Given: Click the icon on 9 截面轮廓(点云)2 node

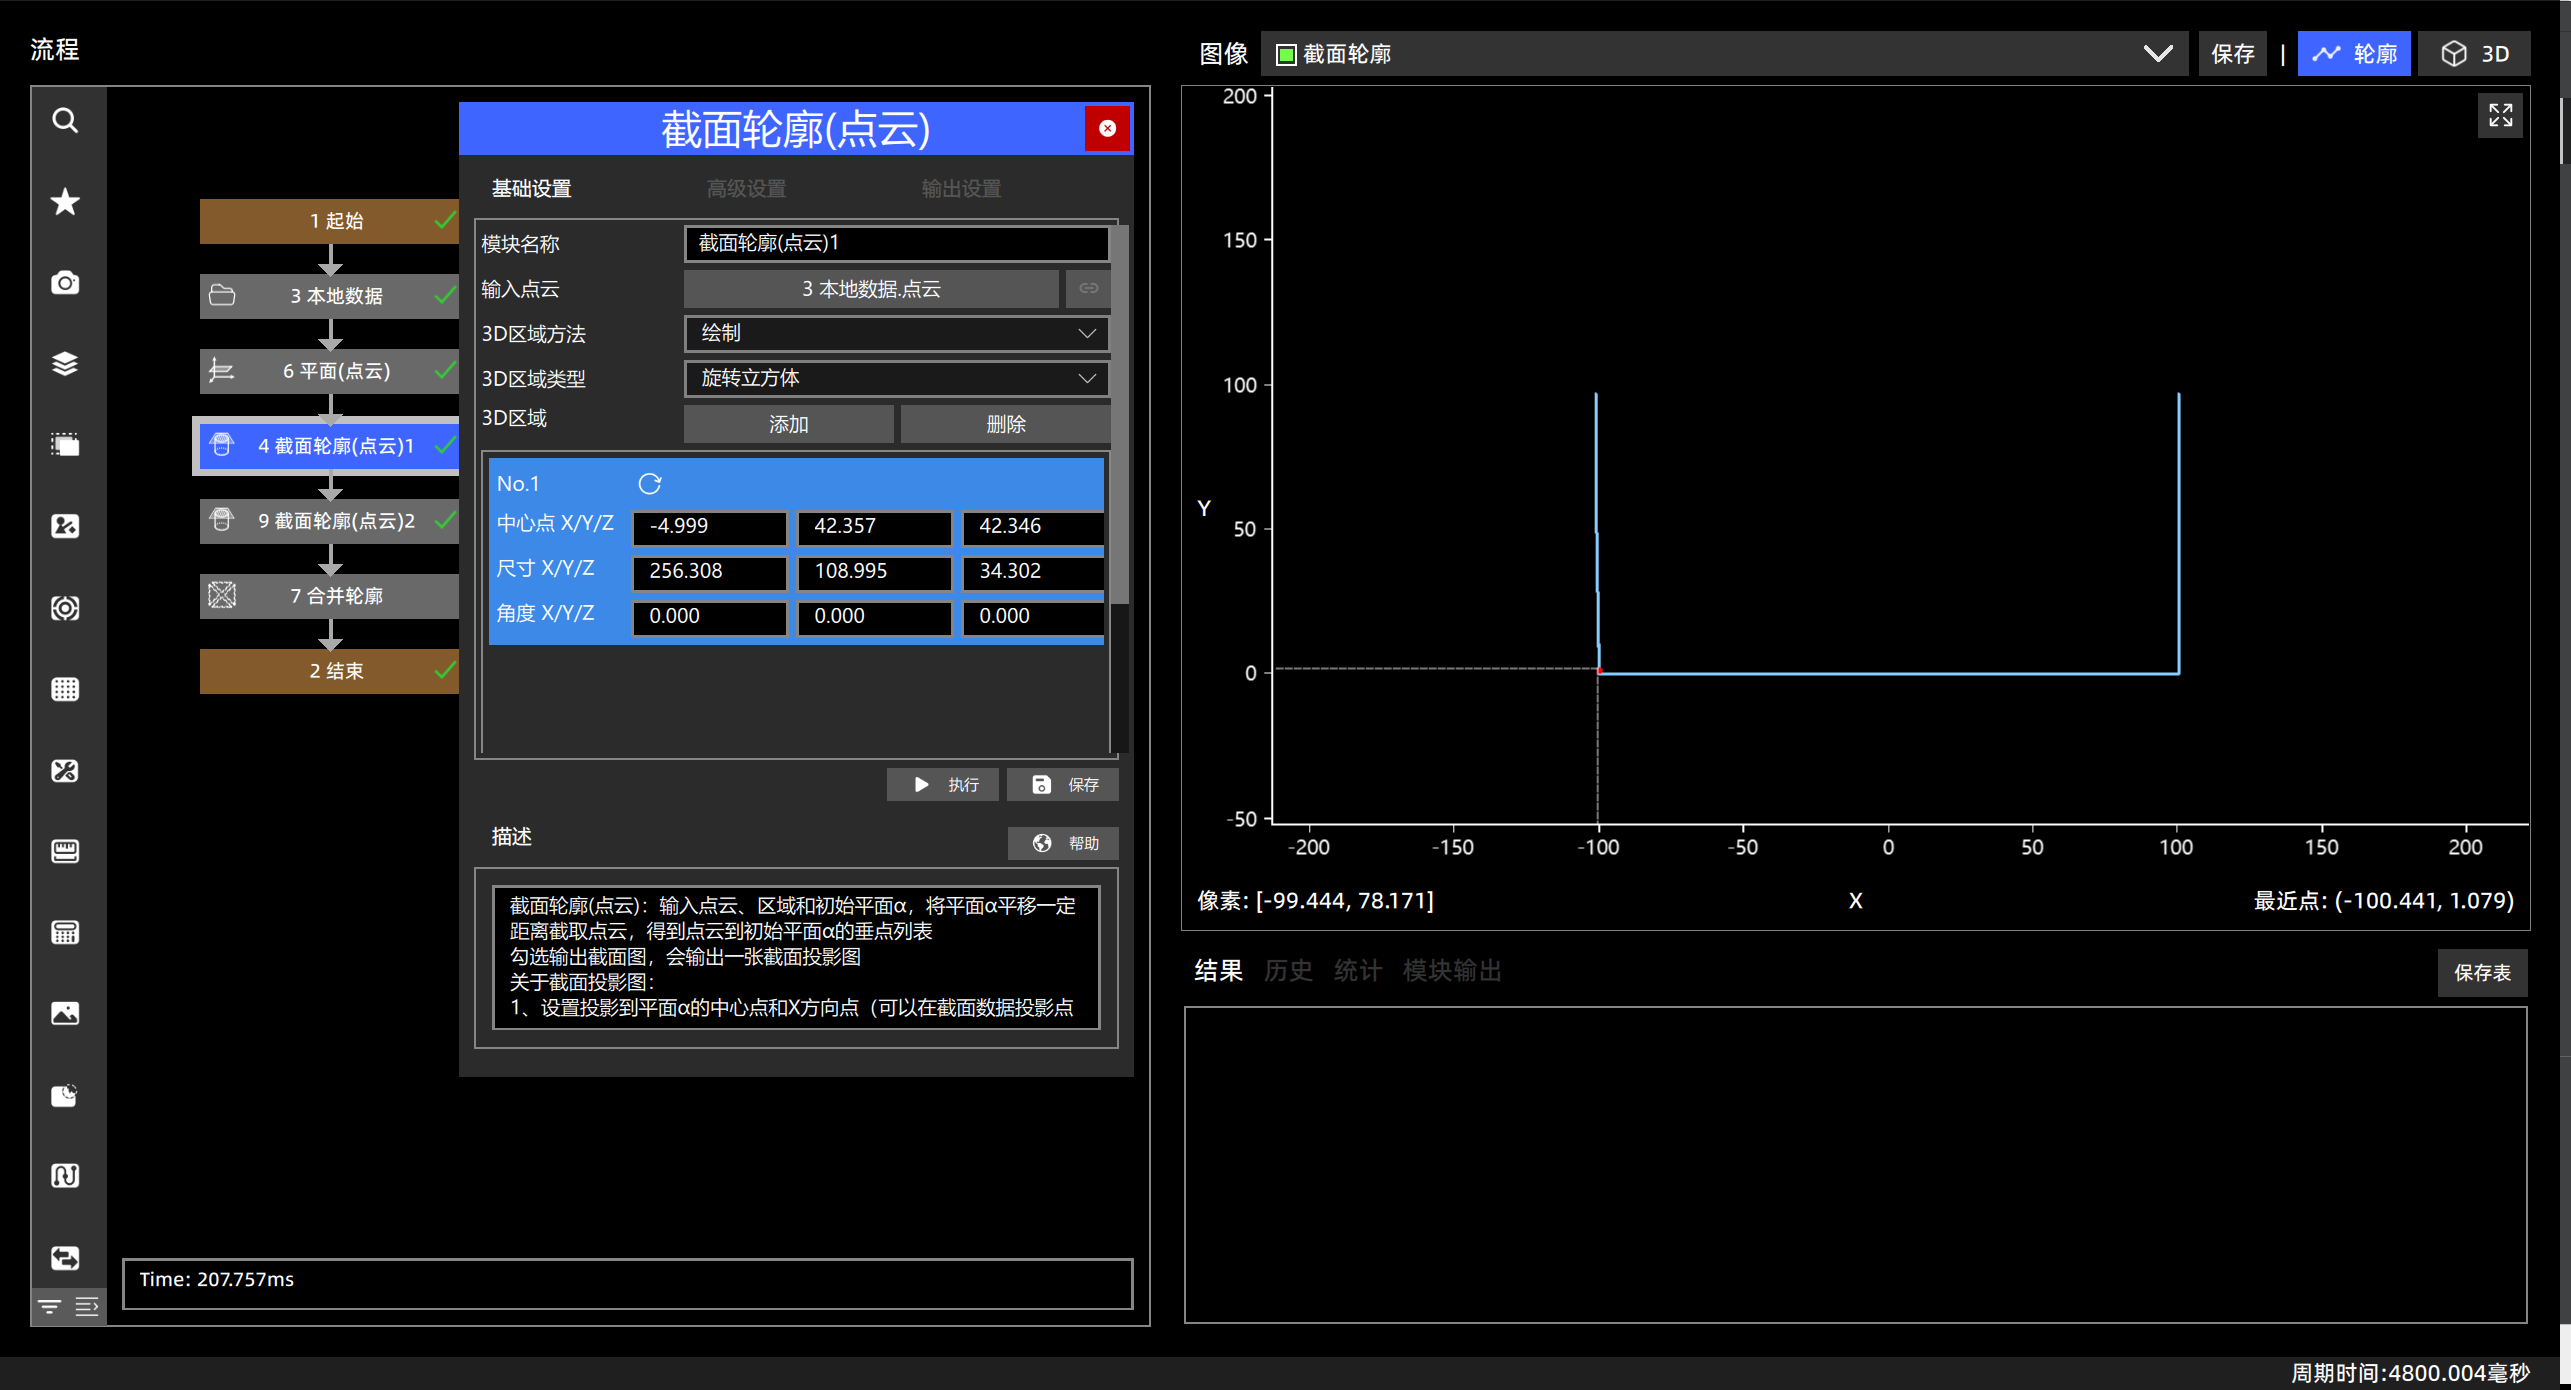Looking at the screenshot, I should coord(222,521).
